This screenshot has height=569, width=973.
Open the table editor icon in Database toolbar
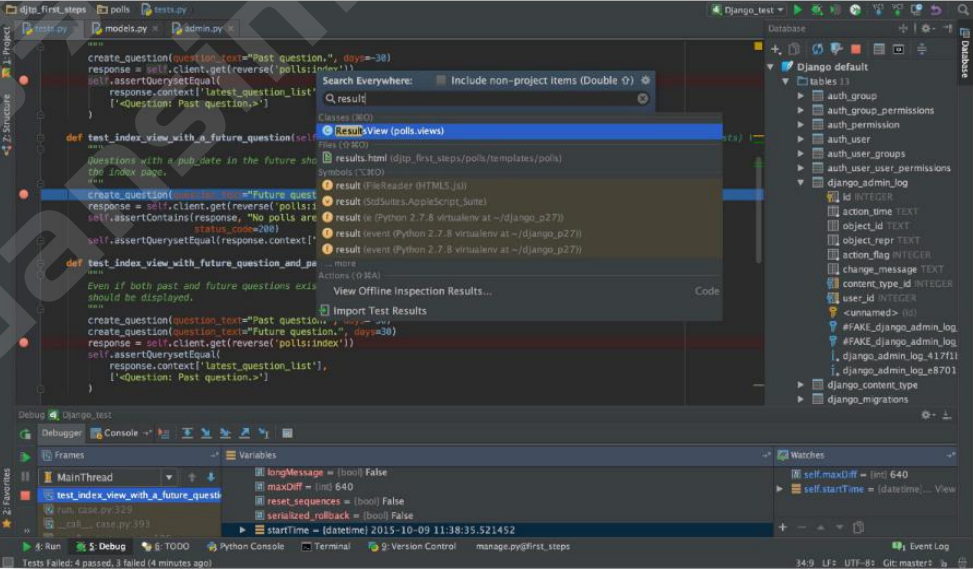(x=879, y=49)
